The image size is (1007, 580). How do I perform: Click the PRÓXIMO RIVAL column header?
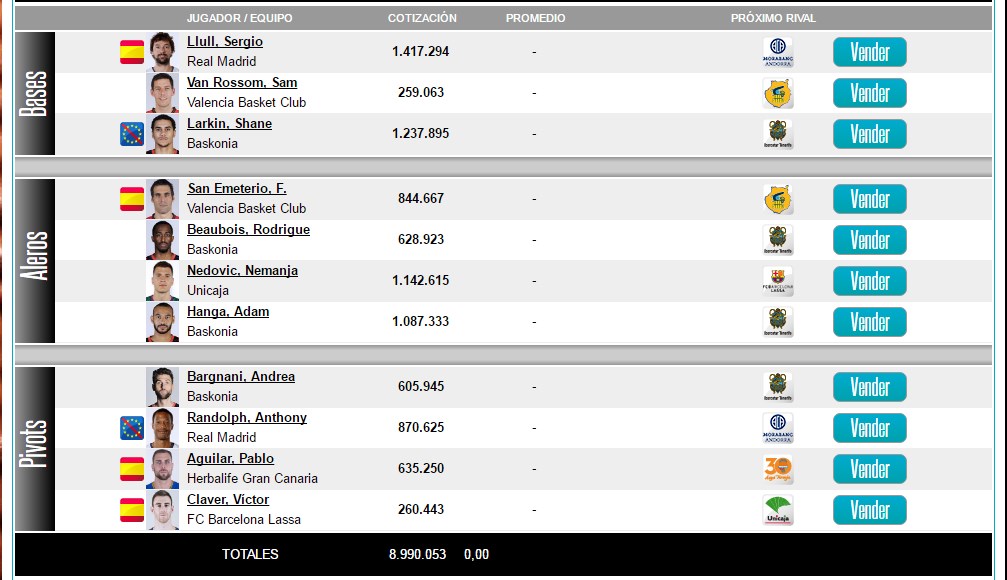[x=773, y=18]
